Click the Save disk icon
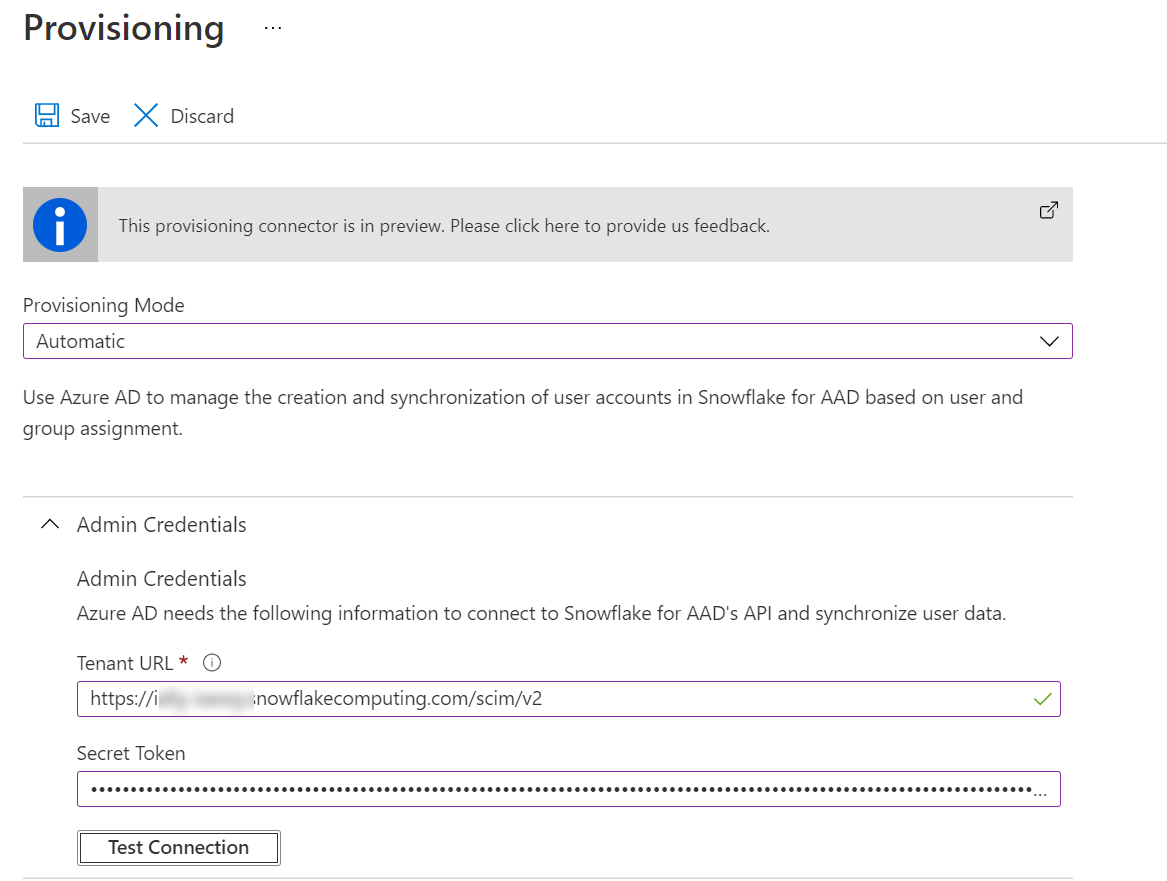This screenshot has height=881, width=1167. click(47, 115)
